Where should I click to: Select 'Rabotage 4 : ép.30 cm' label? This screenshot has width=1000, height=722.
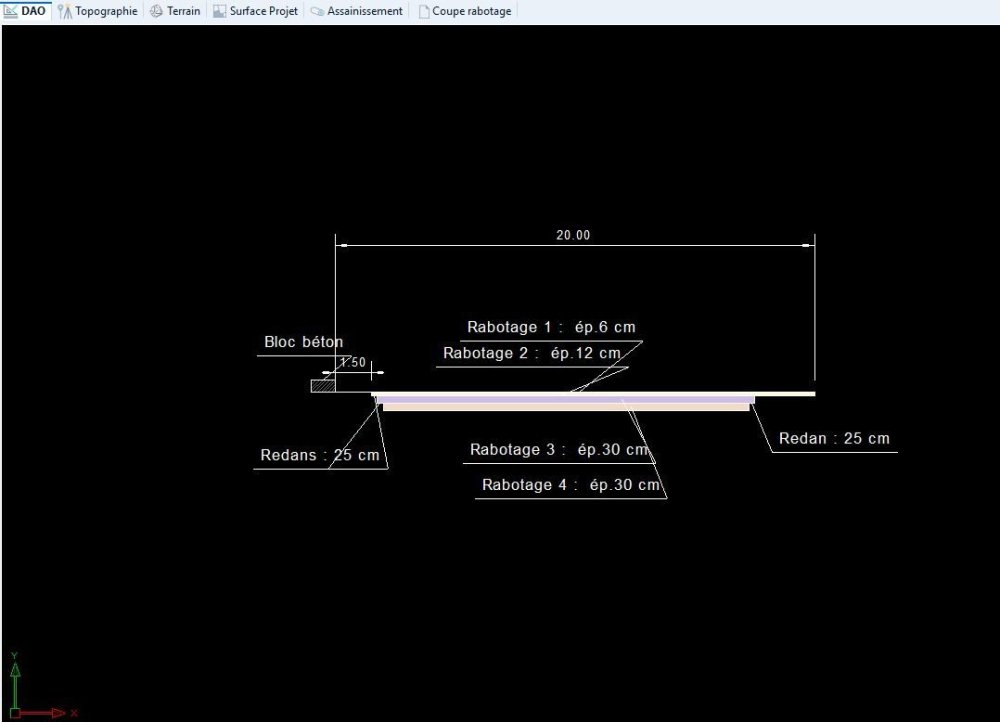571,485
